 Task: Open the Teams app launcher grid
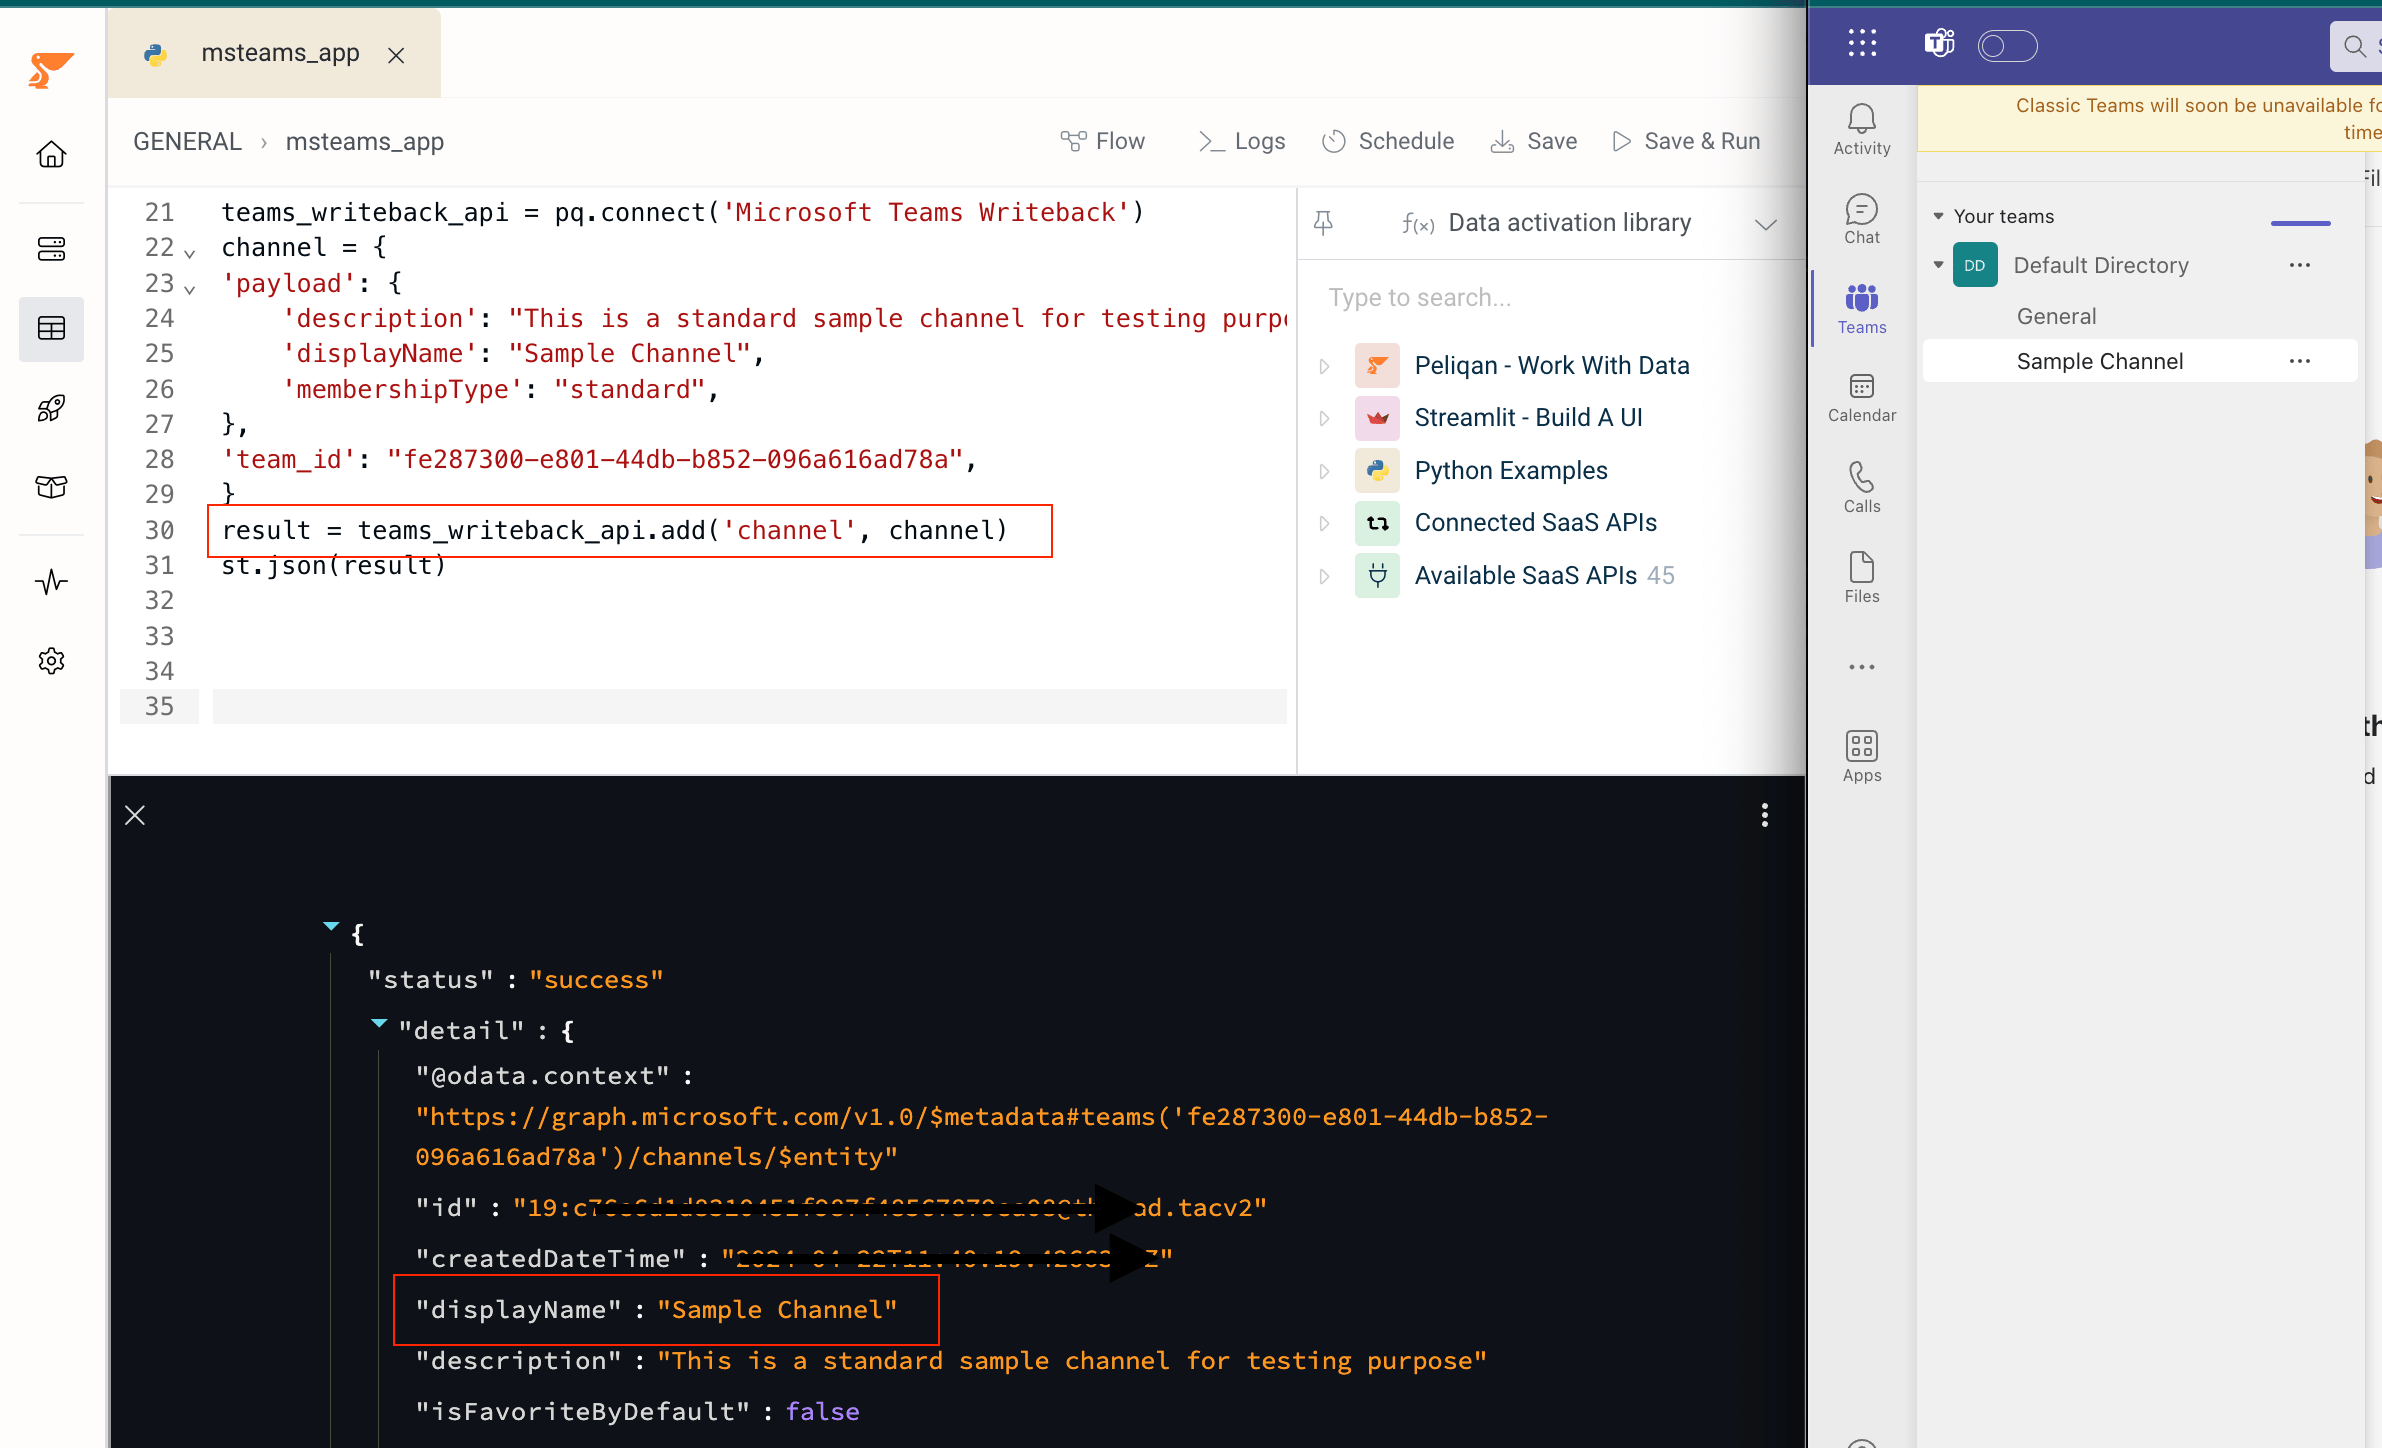click(x=1862, y=43)
